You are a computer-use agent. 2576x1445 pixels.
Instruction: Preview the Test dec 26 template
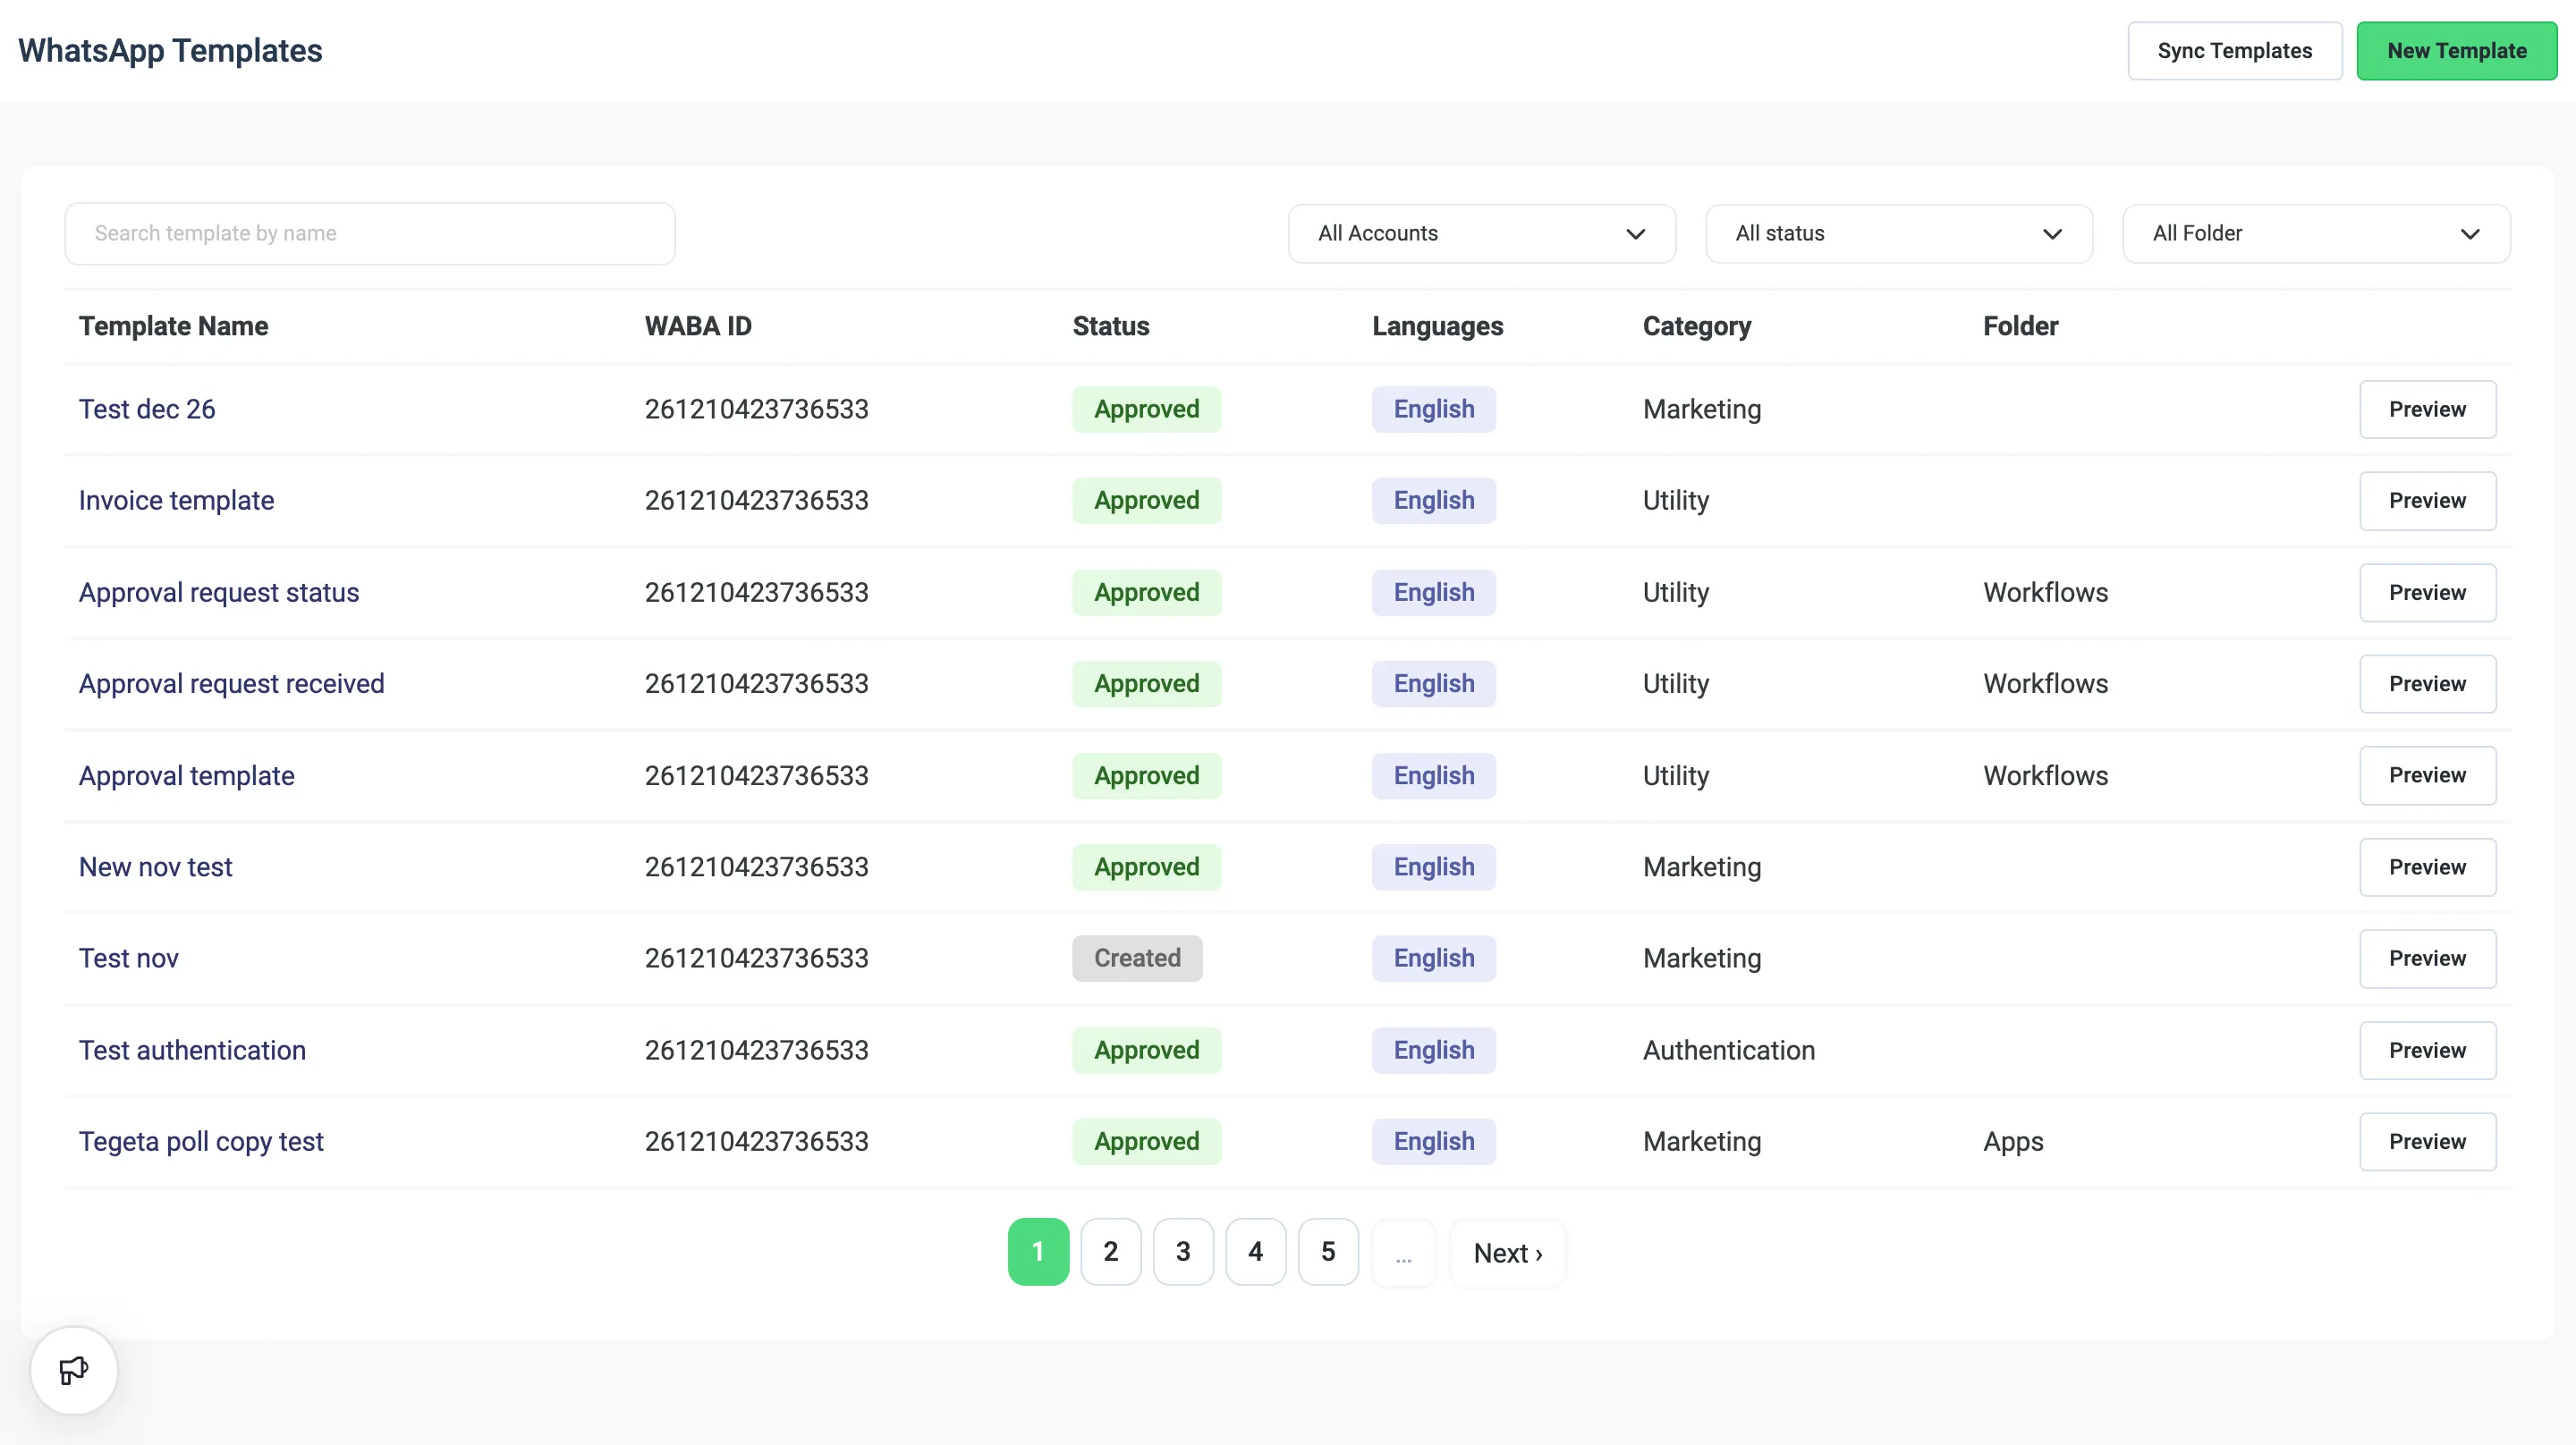(x=2427, y=409)
